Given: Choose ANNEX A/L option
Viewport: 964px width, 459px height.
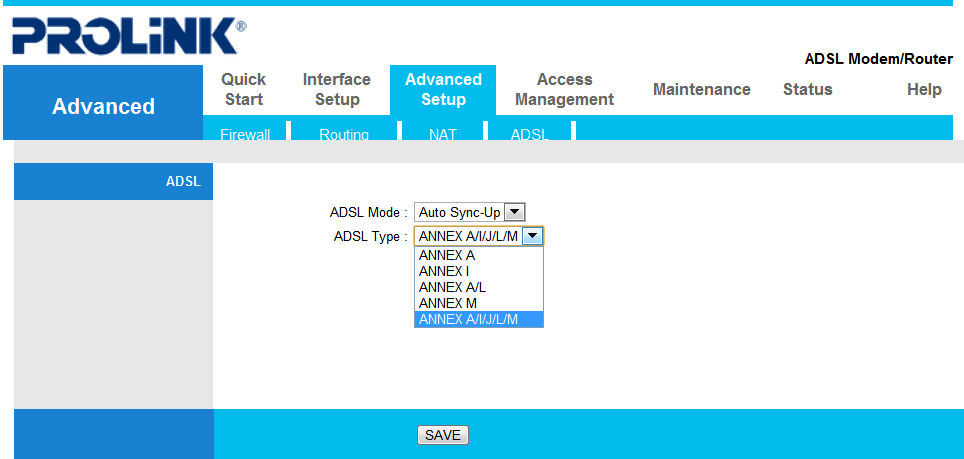Looking at the screenshot, I should click(478, 287).
